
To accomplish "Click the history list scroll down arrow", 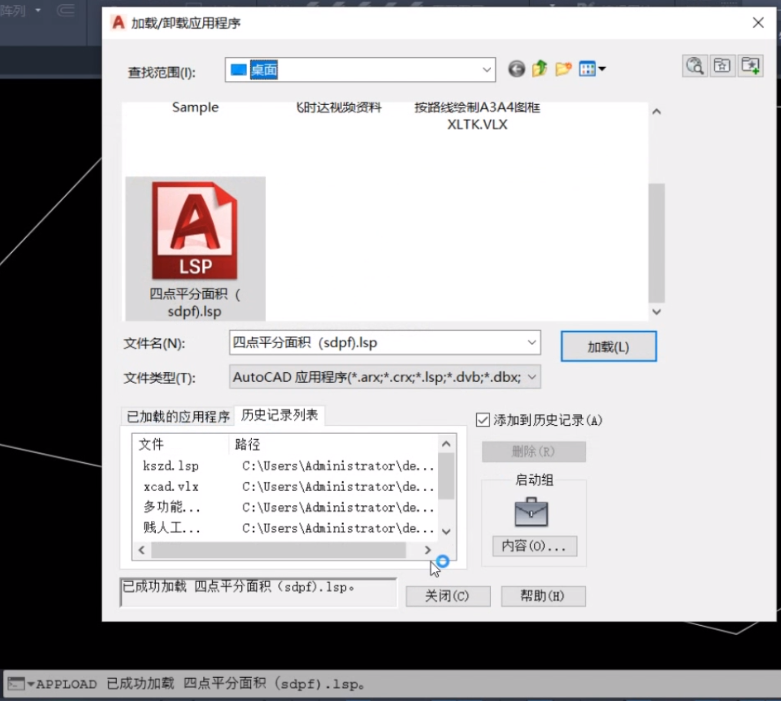I will tap(446, 532).
